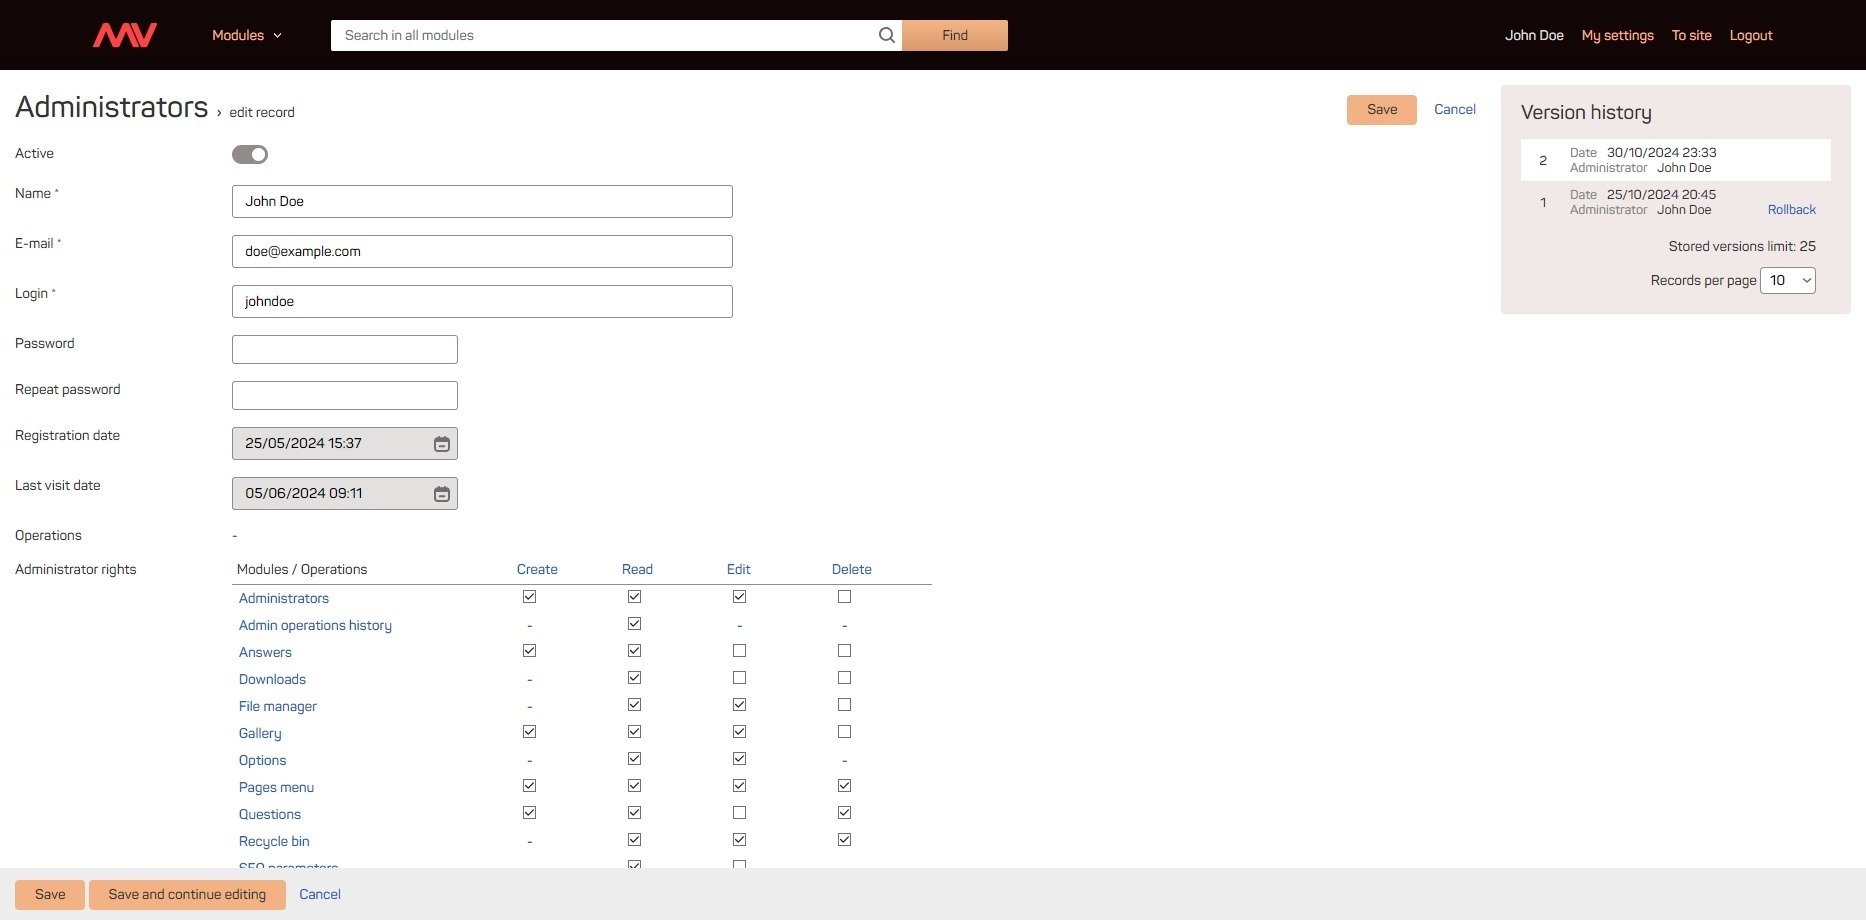Open My settings in top bar
Image resolution: width=1866 pixels, height=920 pixels.
(1617, 35)
